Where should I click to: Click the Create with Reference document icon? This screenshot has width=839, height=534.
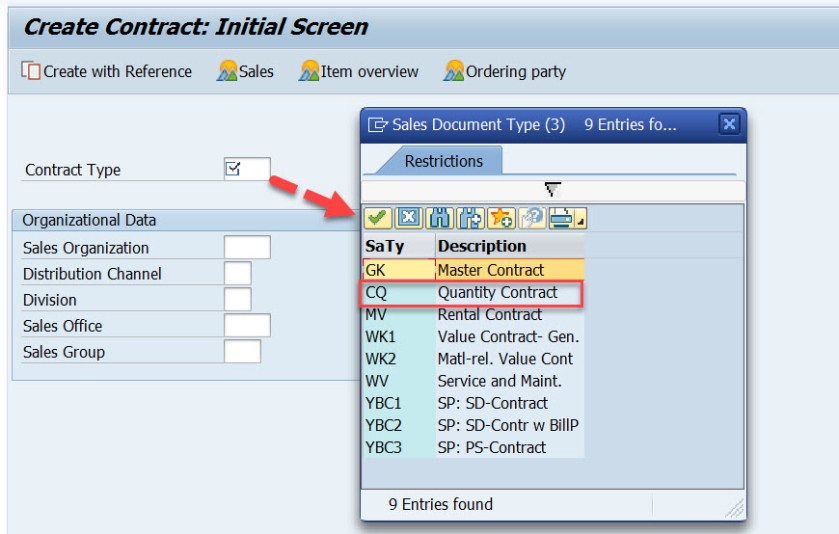tap(30, 71)
